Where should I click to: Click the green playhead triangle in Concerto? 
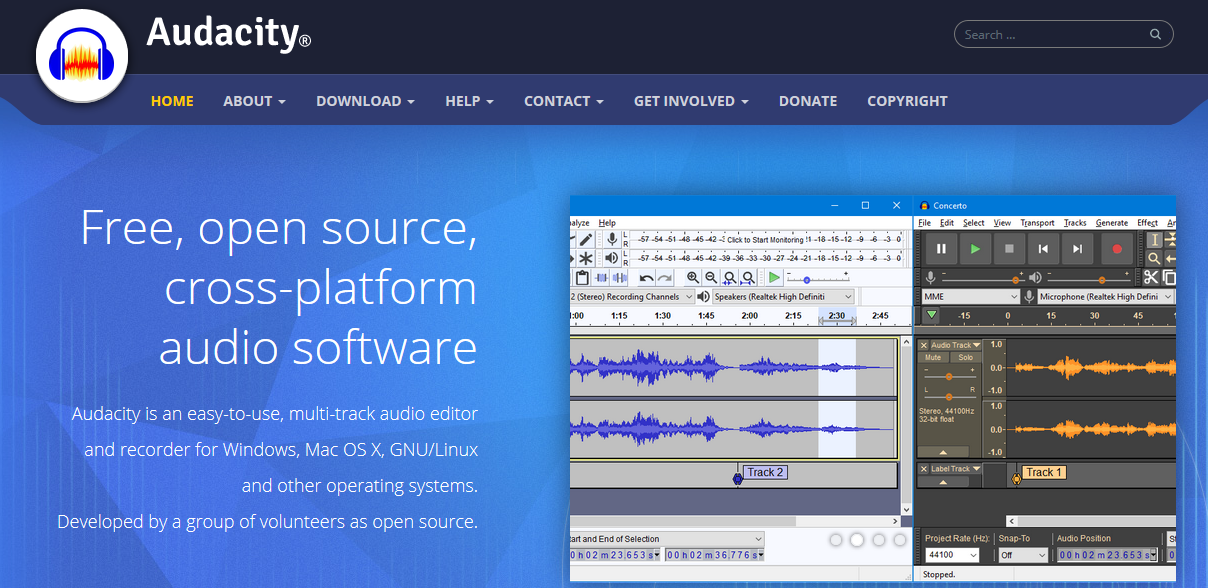932,315
